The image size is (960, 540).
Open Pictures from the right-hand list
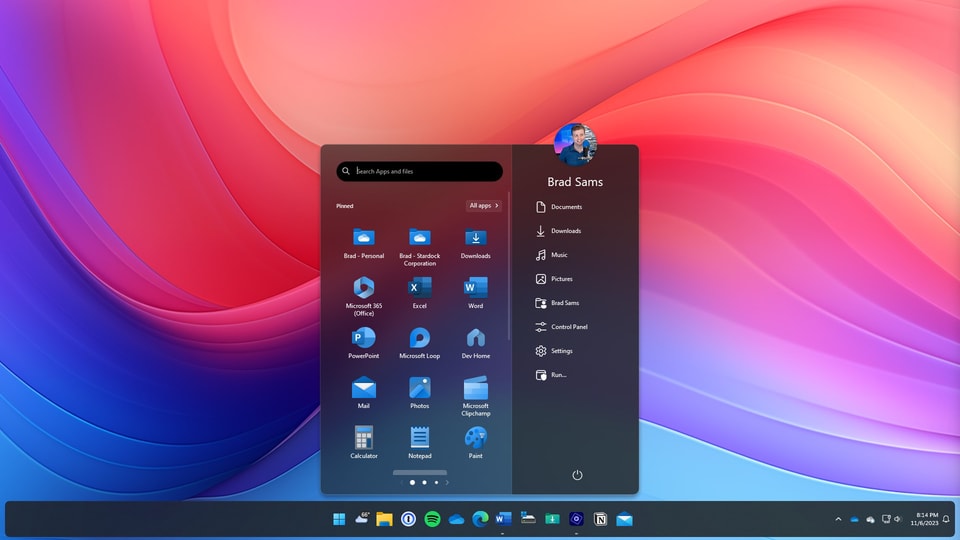(x=554, y=279)
